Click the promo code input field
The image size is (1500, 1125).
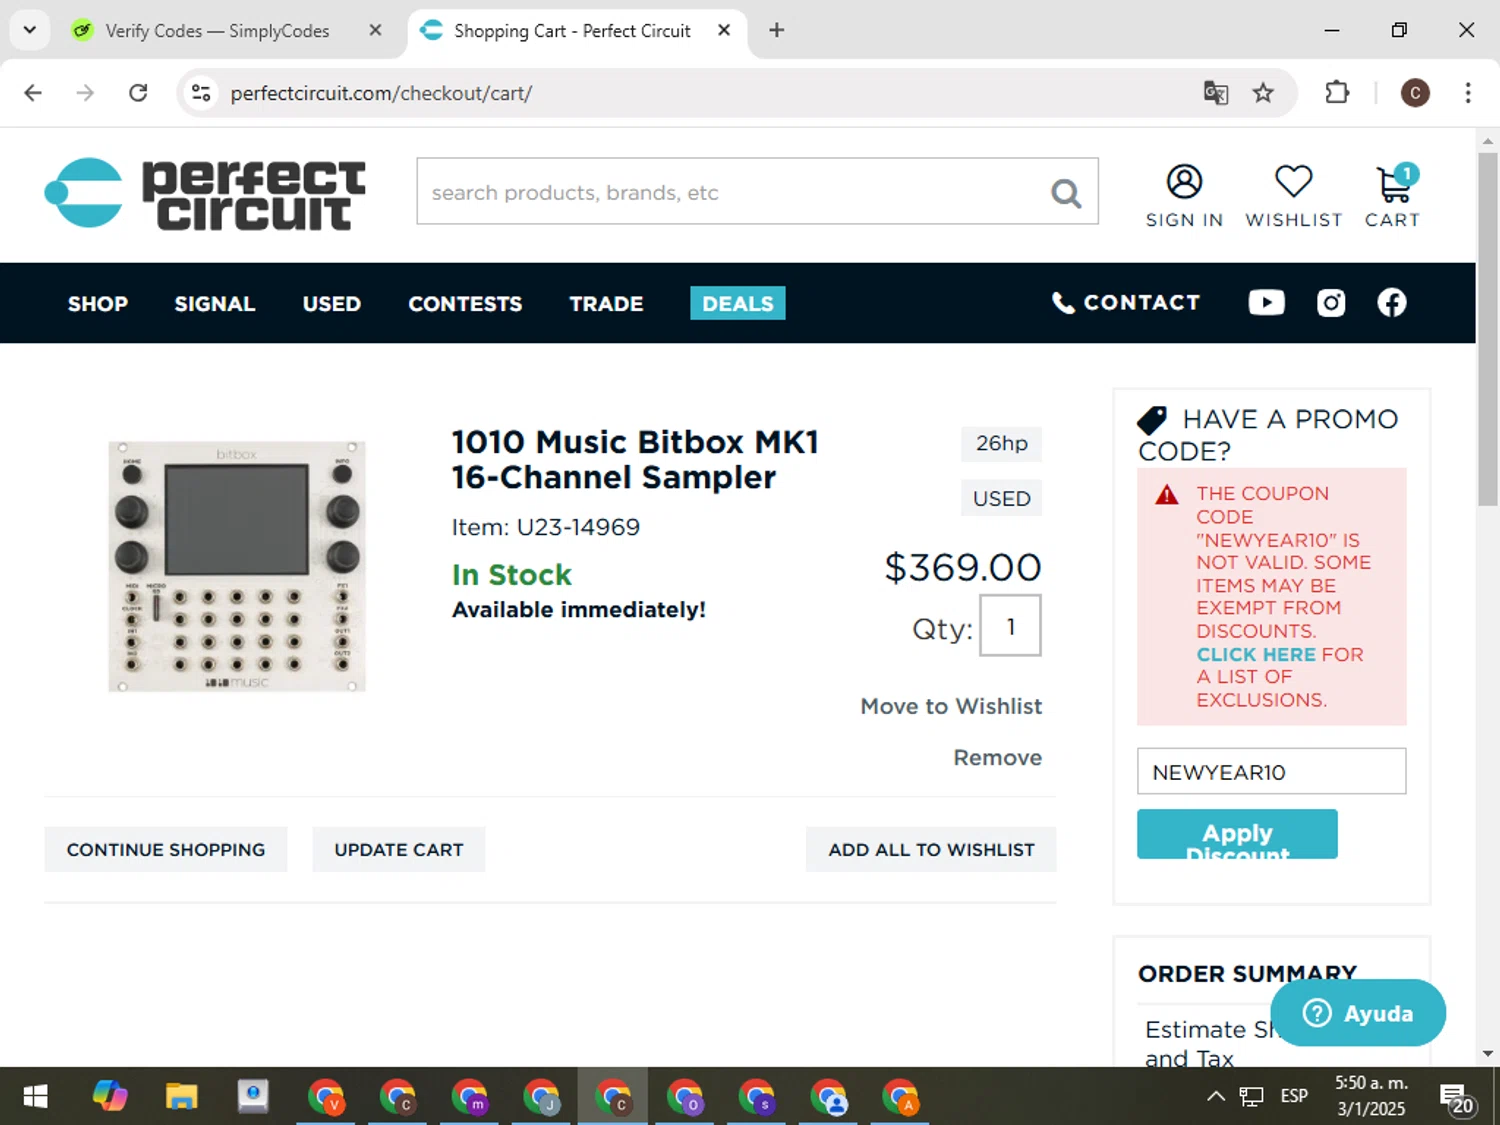click(1271, 771)
